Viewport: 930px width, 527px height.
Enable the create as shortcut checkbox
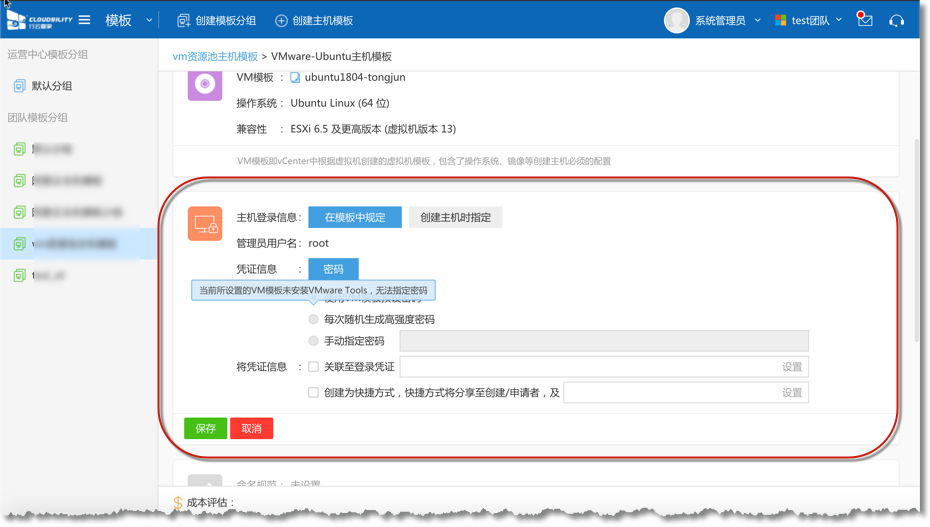pos(314,393)
